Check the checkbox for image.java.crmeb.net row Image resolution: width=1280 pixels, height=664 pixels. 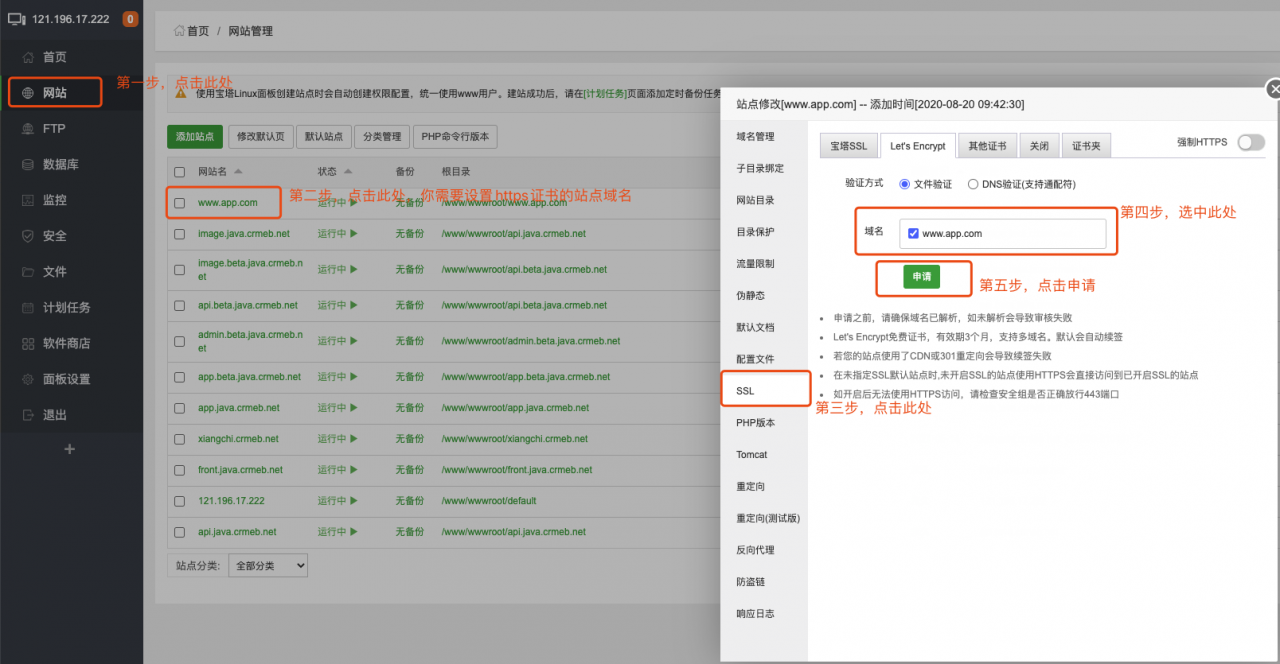click(x=180, y=234)
